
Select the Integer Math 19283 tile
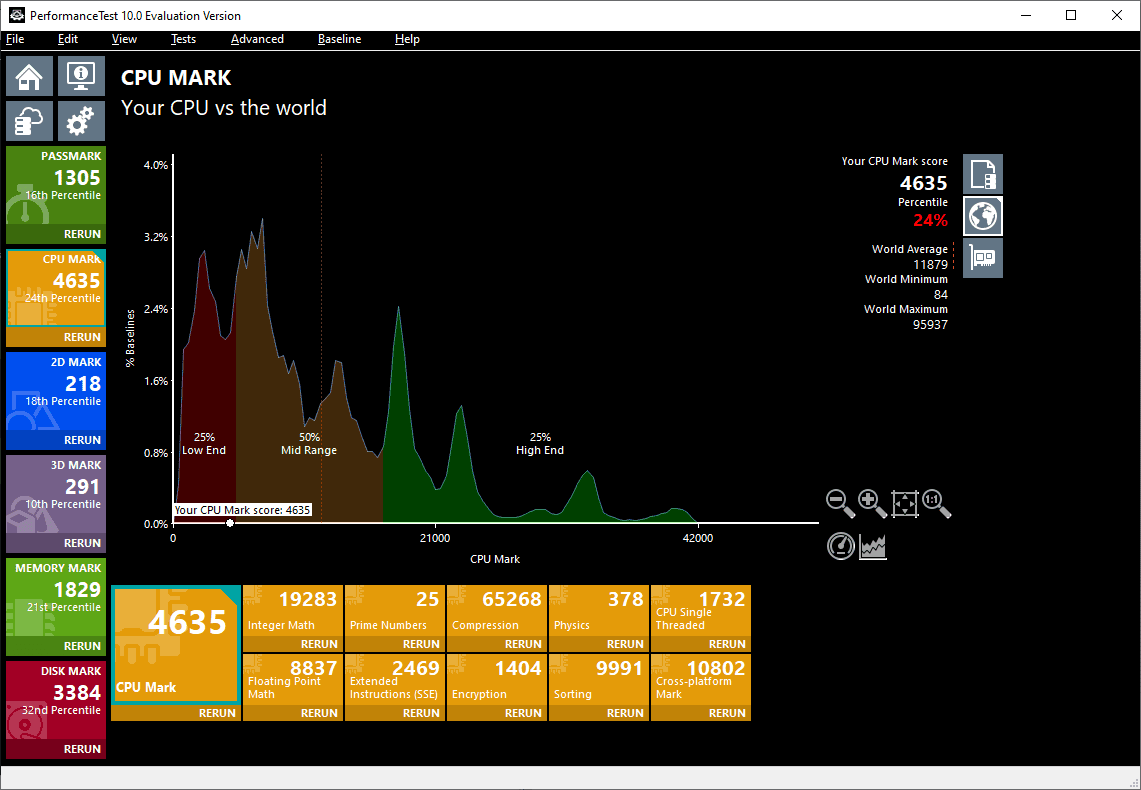(293, 611)
